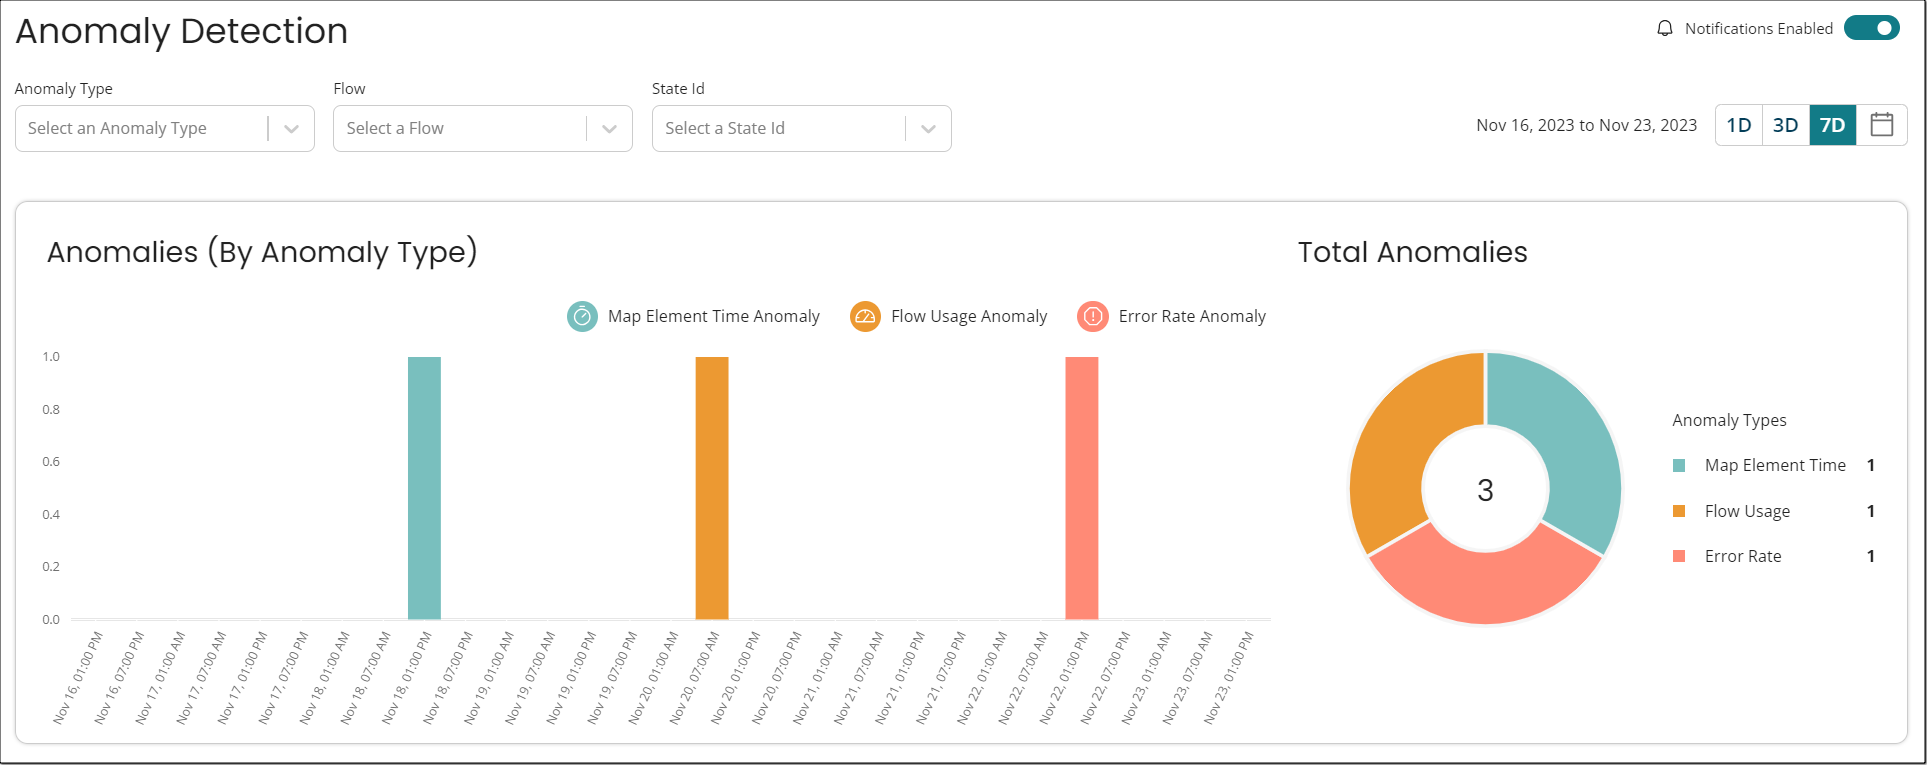Select Flow Usage in donut legend
This screenshot has height=765, width=1927.
click(x=1747, y=511)
